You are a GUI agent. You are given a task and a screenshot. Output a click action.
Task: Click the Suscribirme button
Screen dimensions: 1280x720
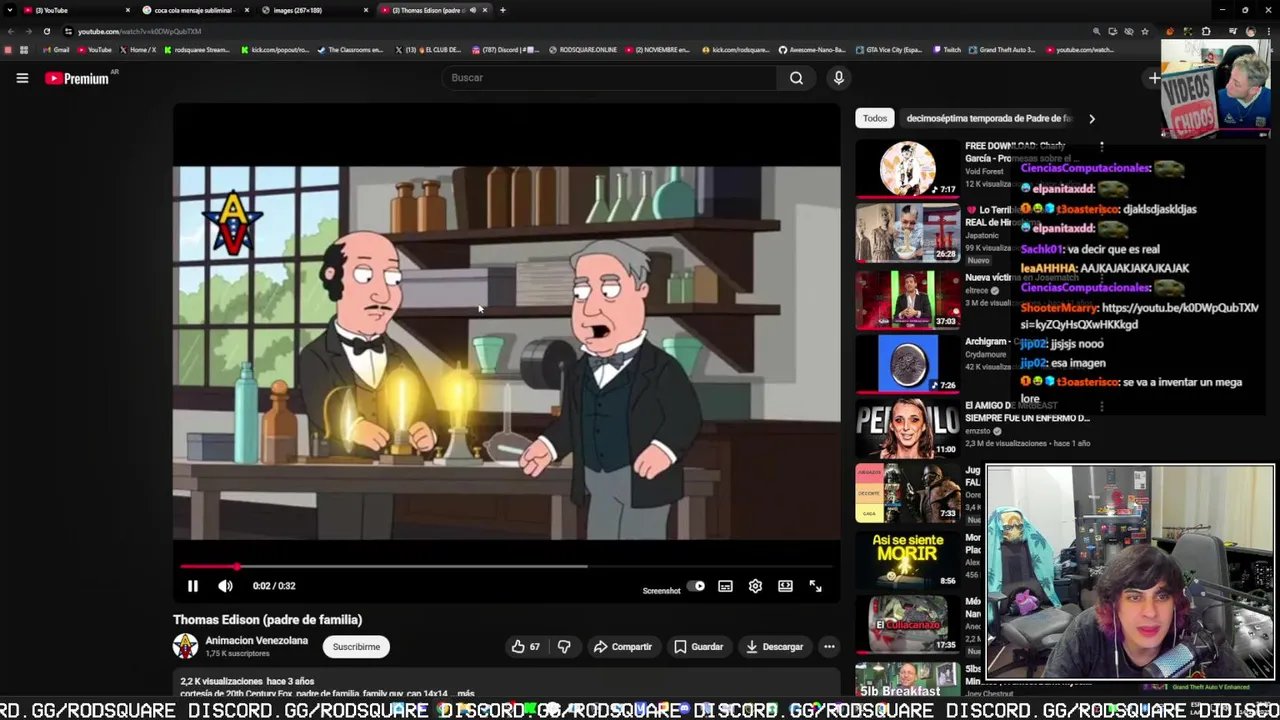coord(356,647)
